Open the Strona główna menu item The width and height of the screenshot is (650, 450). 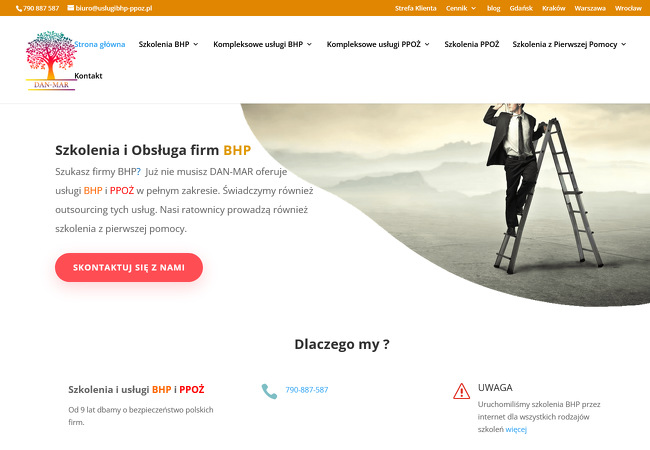[100, 44]
